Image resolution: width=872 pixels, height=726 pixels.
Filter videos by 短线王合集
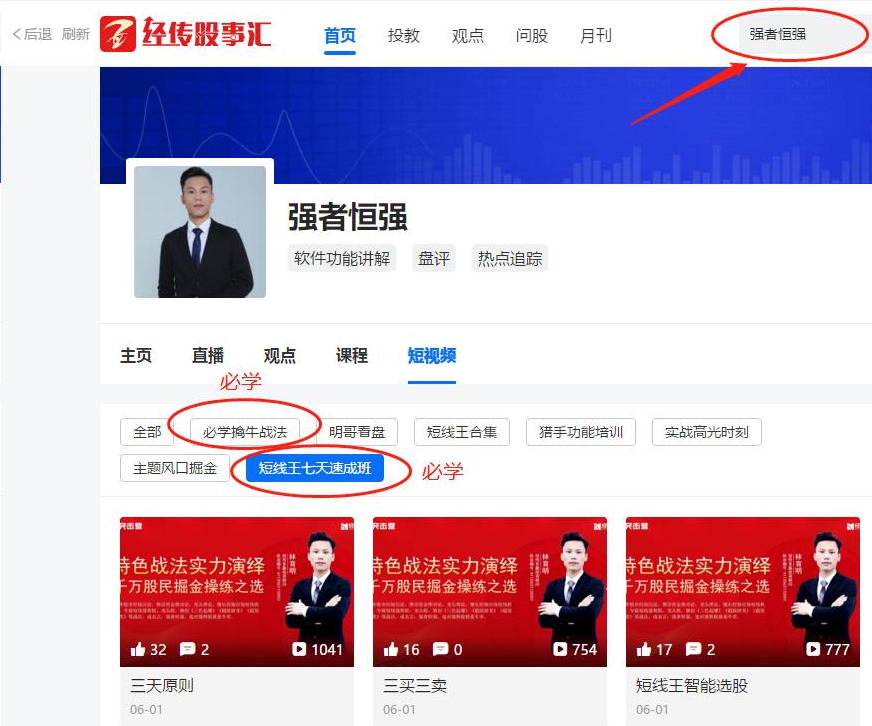point(462,432)
